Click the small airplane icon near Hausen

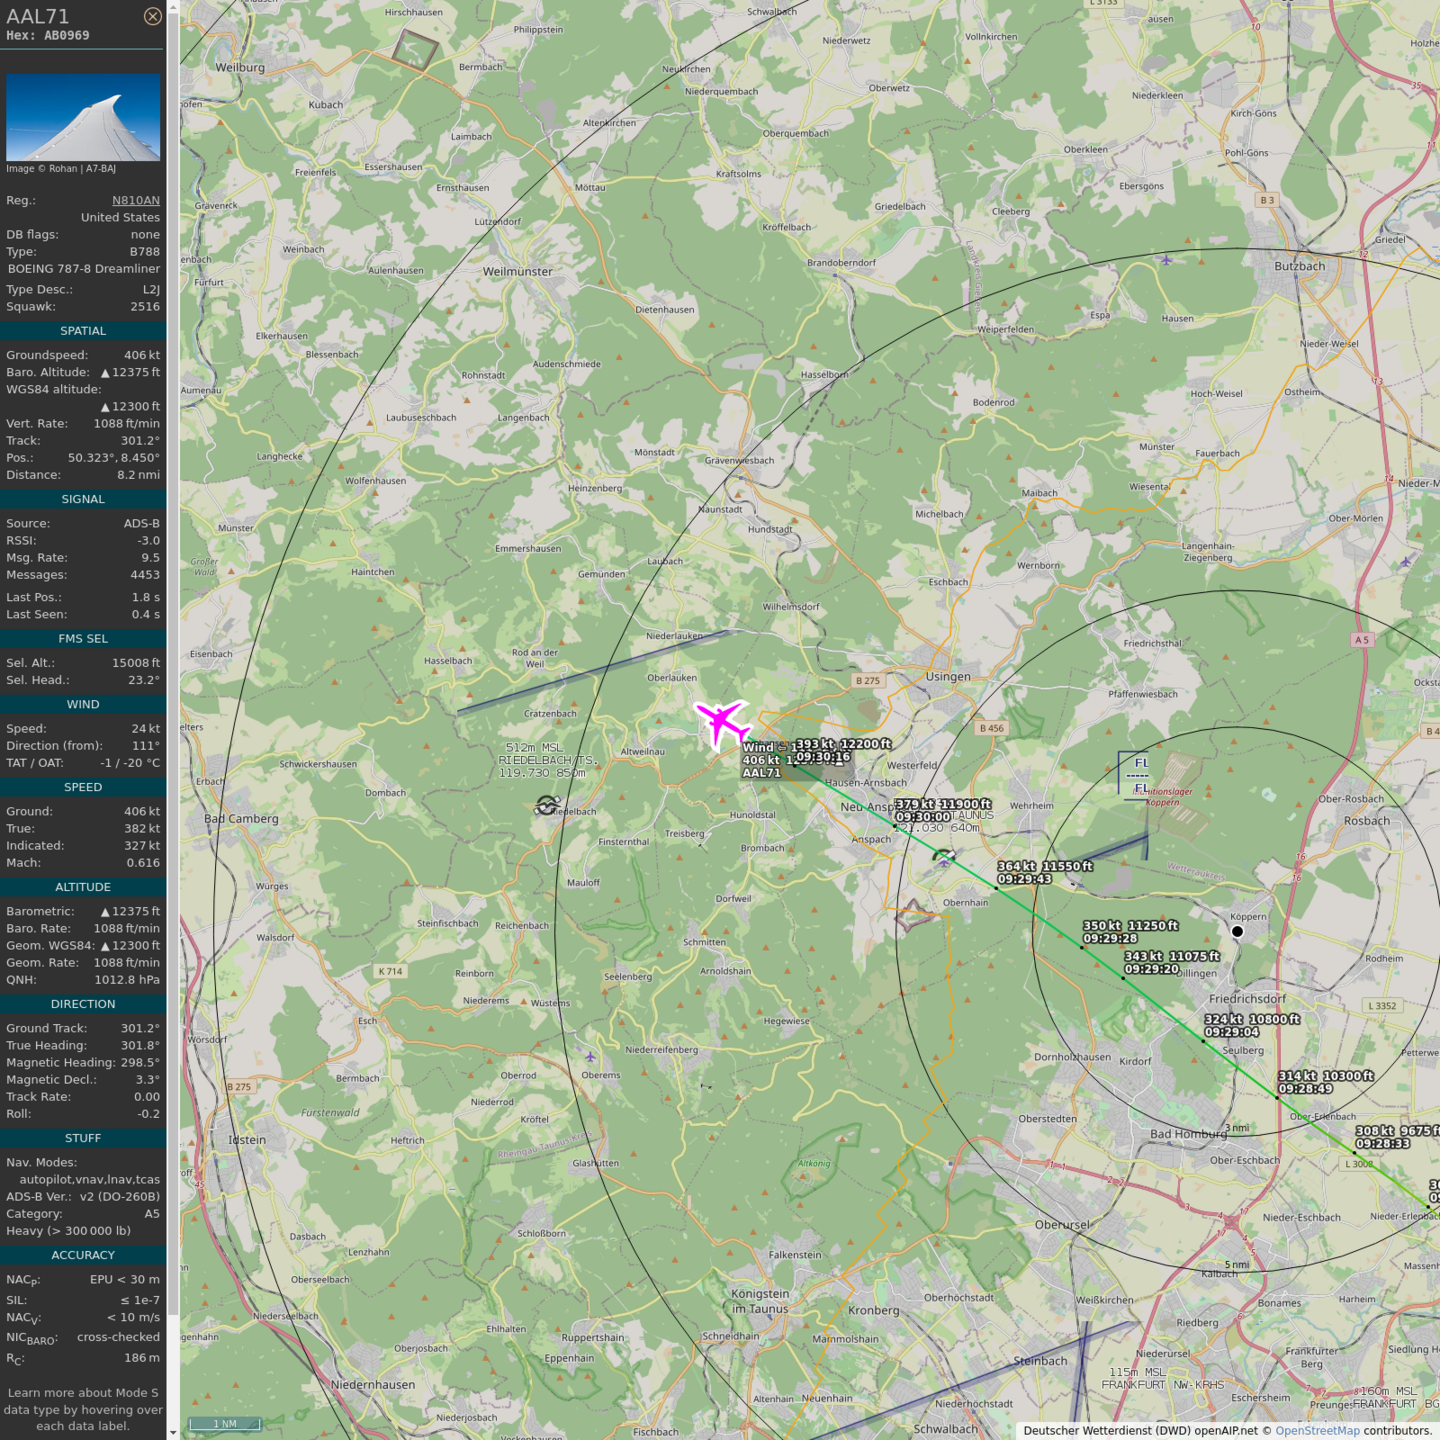pyautogui.click(x=1166, y=260)
